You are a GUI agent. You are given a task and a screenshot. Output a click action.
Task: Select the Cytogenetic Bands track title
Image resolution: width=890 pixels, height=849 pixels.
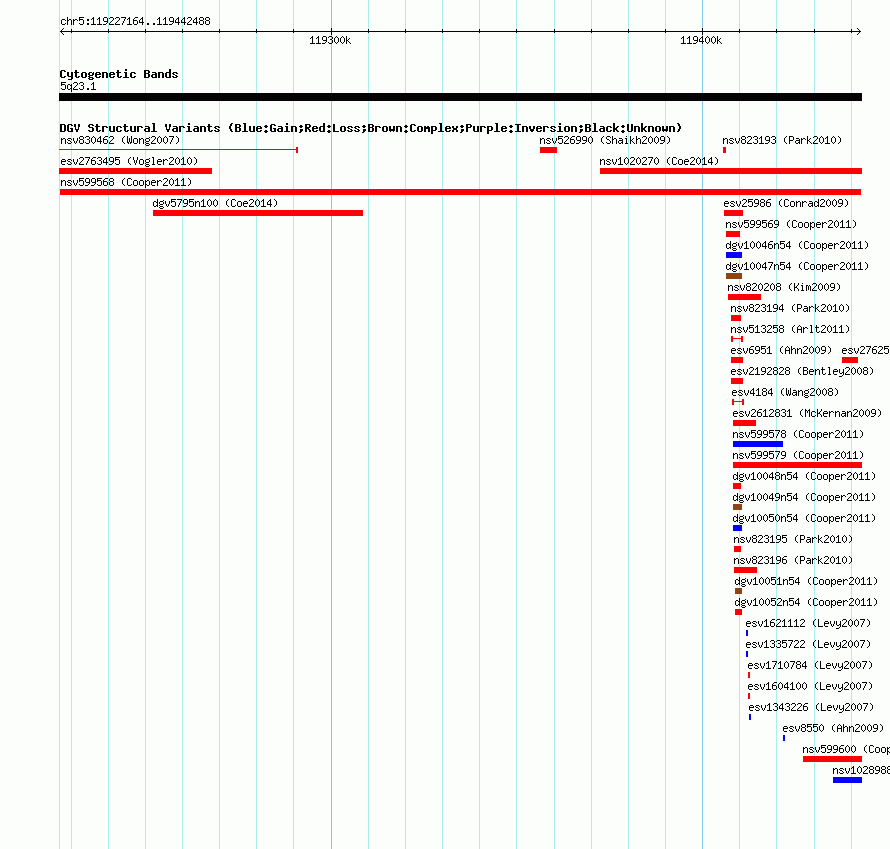click(119, 74)
